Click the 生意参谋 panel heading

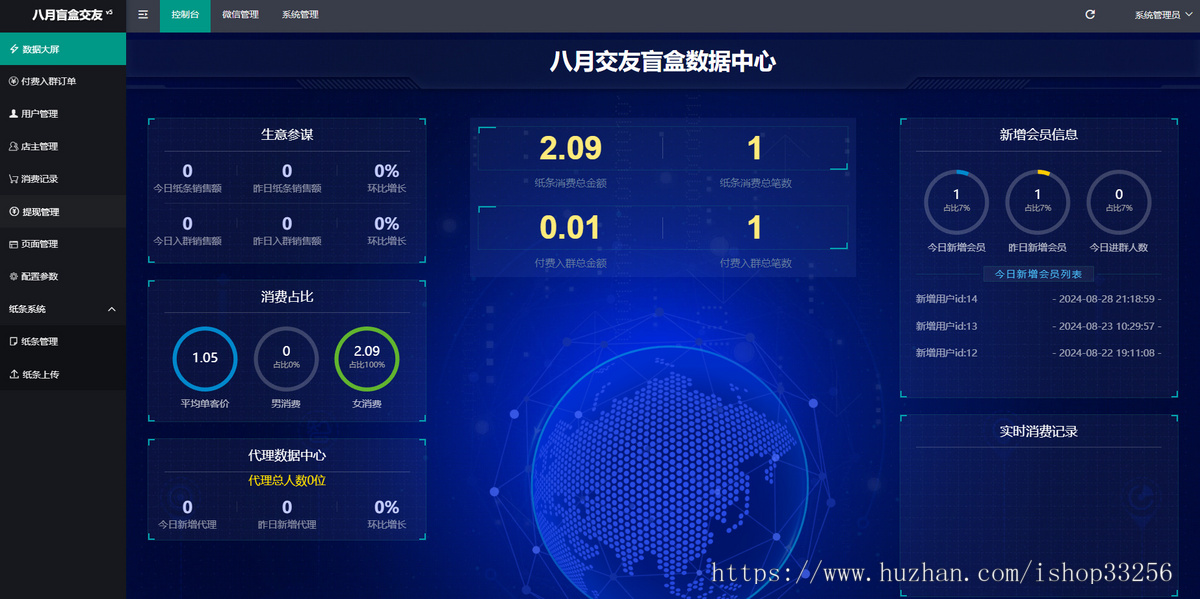tap(287, 134)
